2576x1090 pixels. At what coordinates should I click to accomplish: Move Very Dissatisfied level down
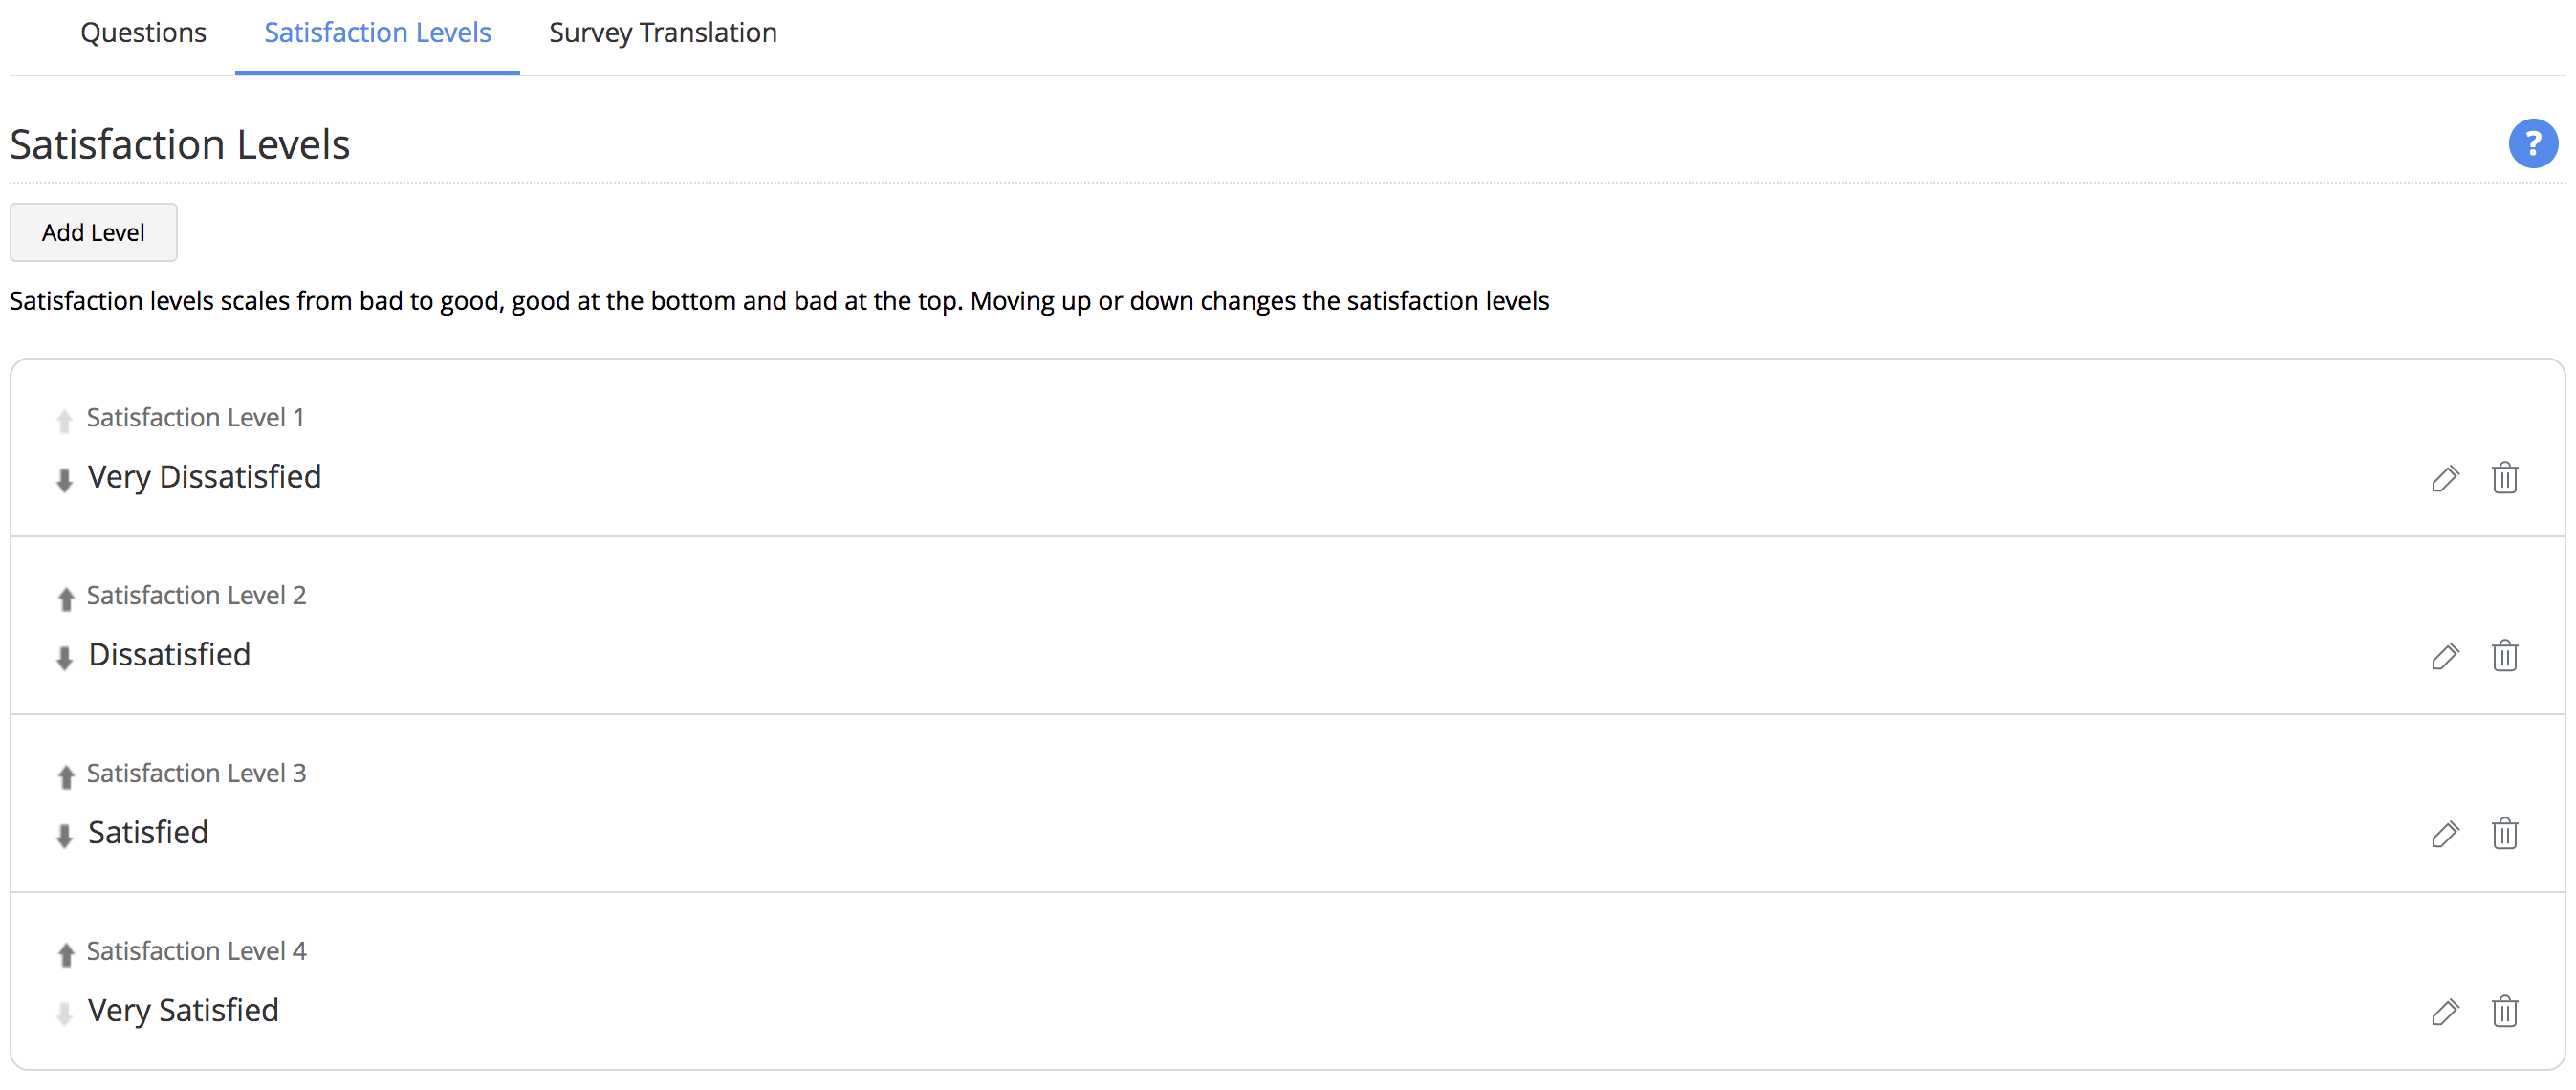[x=64, y=481]
